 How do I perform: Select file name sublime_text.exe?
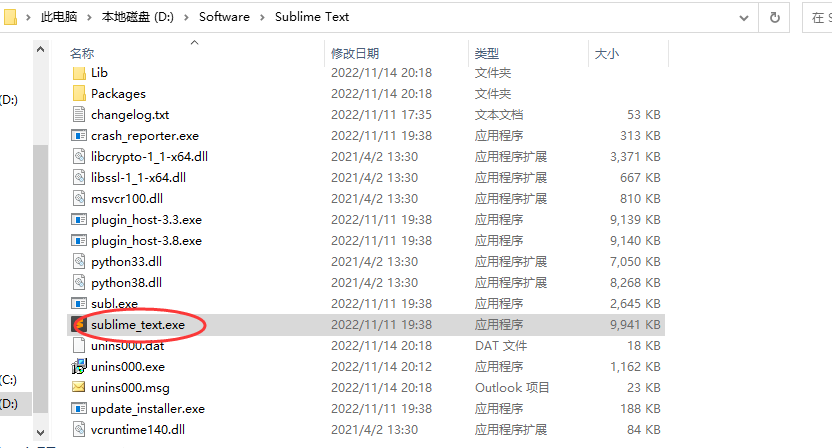[138, 325]
